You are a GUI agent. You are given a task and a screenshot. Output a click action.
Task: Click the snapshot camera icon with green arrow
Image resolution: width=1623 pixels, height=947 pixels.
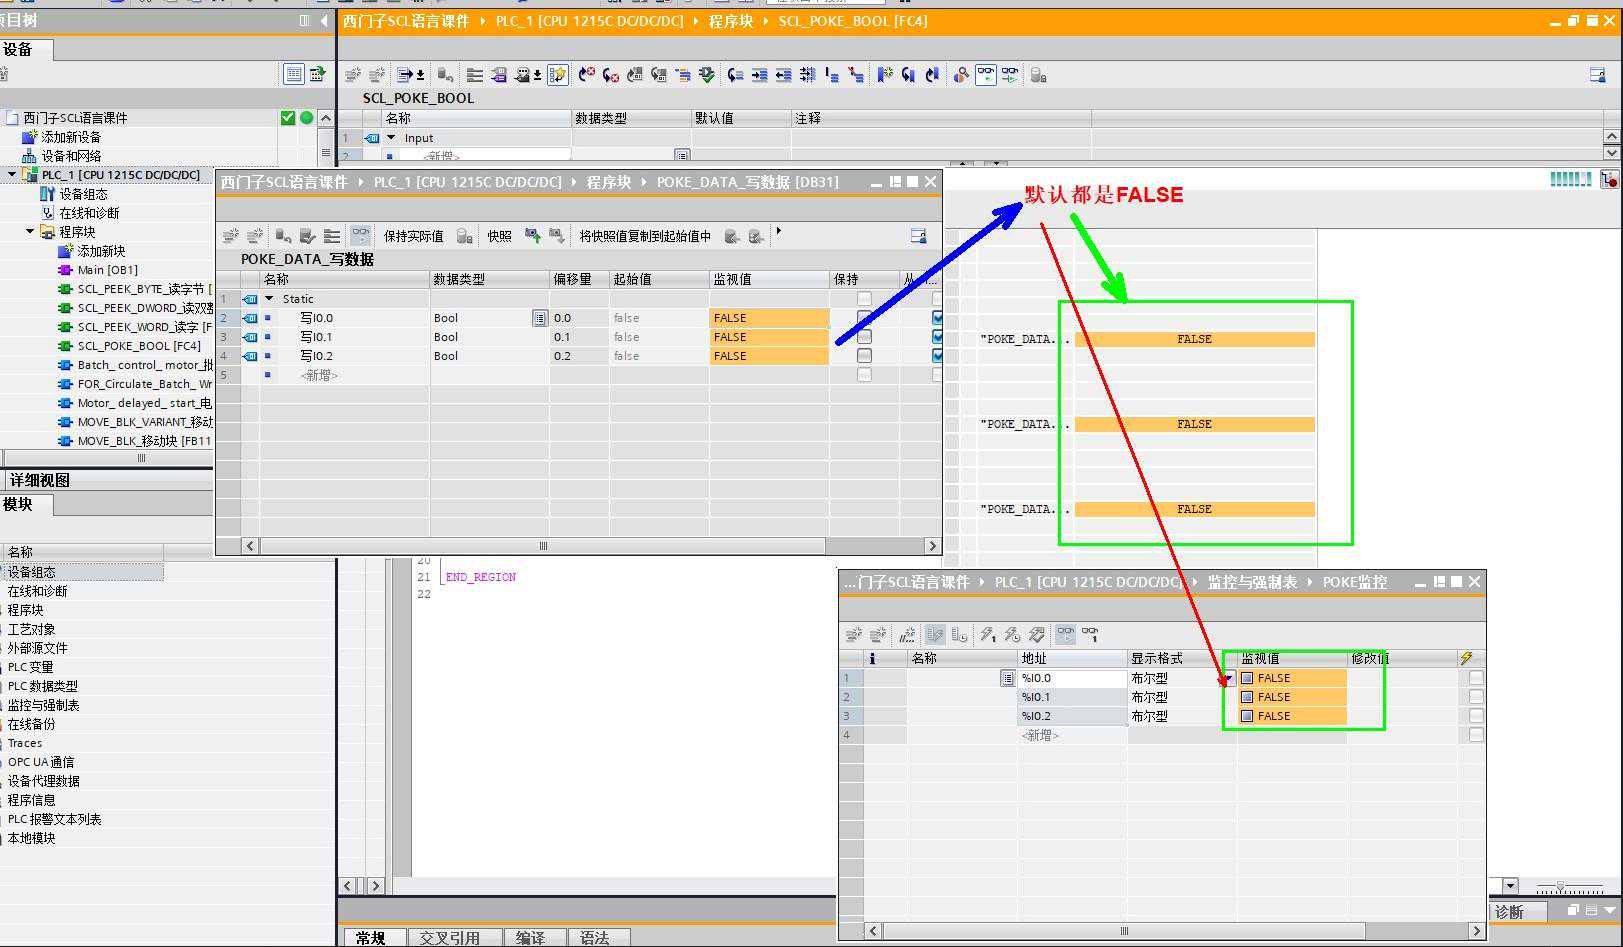[533, 236]
